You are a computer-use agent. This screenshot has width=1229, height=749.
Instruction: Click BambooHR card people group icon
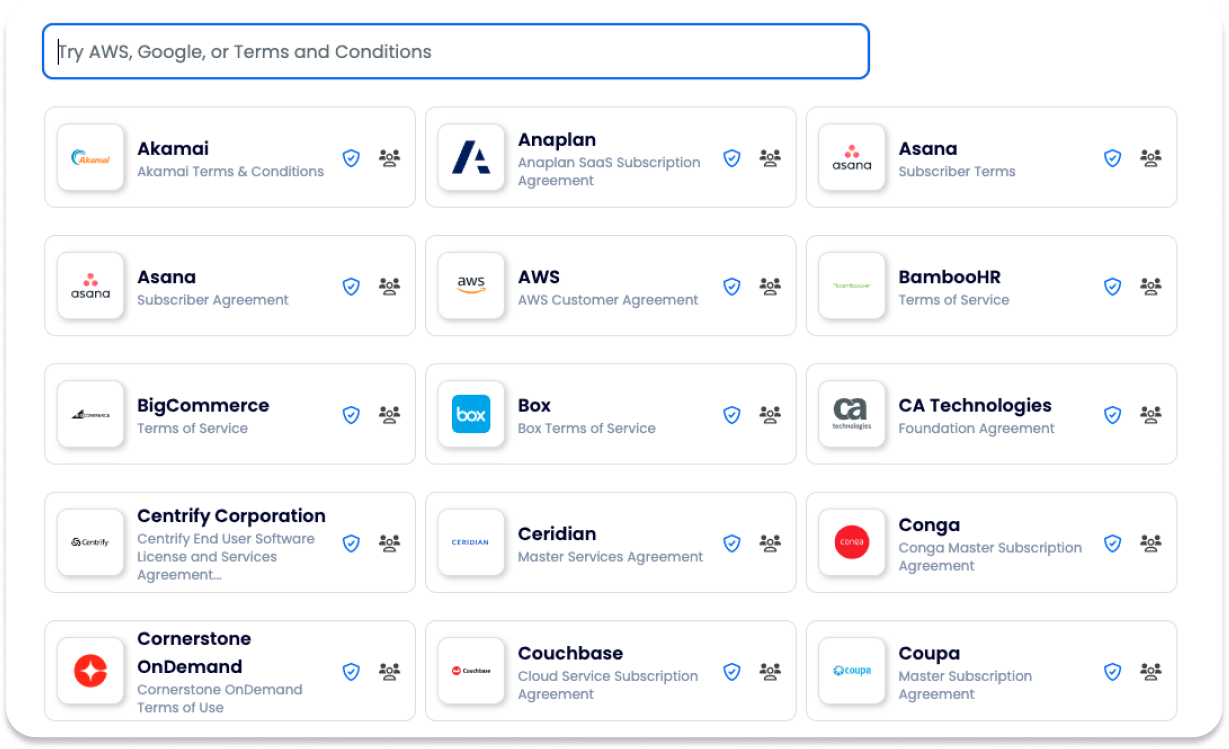click(1151, 286)
